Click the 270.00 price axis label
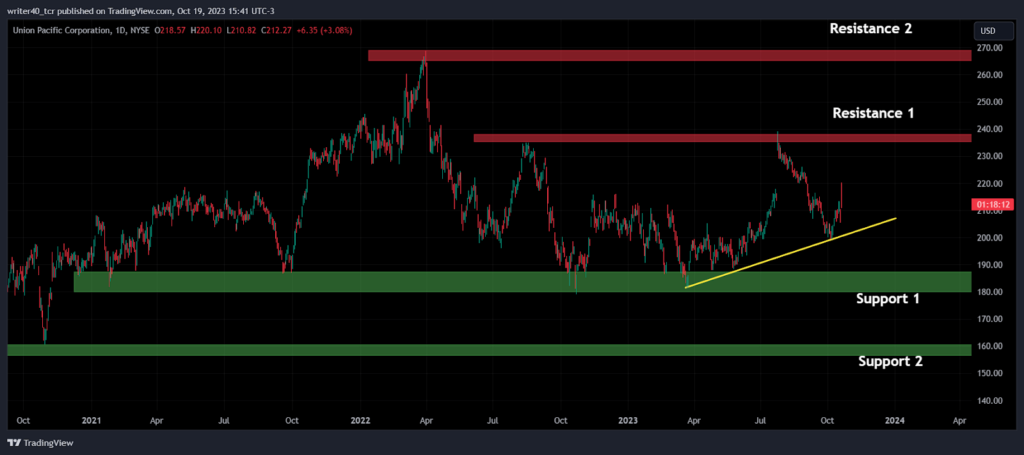1024x455 pixels. [991, 48]
